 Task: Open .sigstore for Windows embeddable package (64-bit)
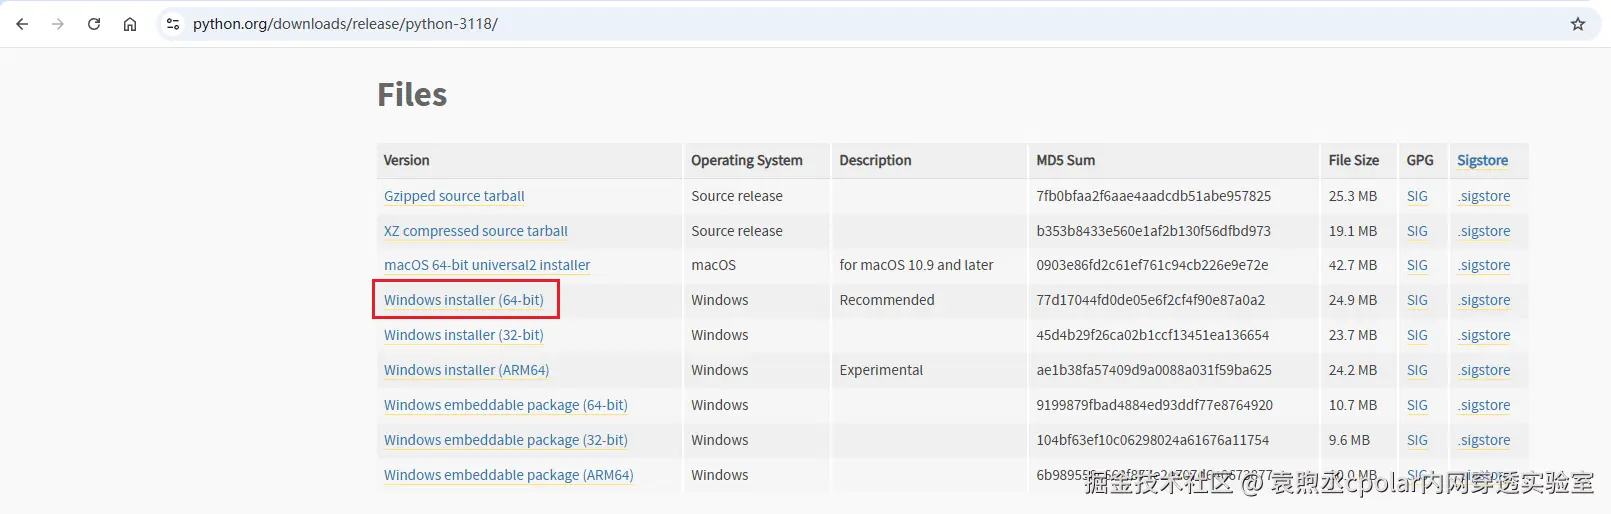pos(1484,405)
